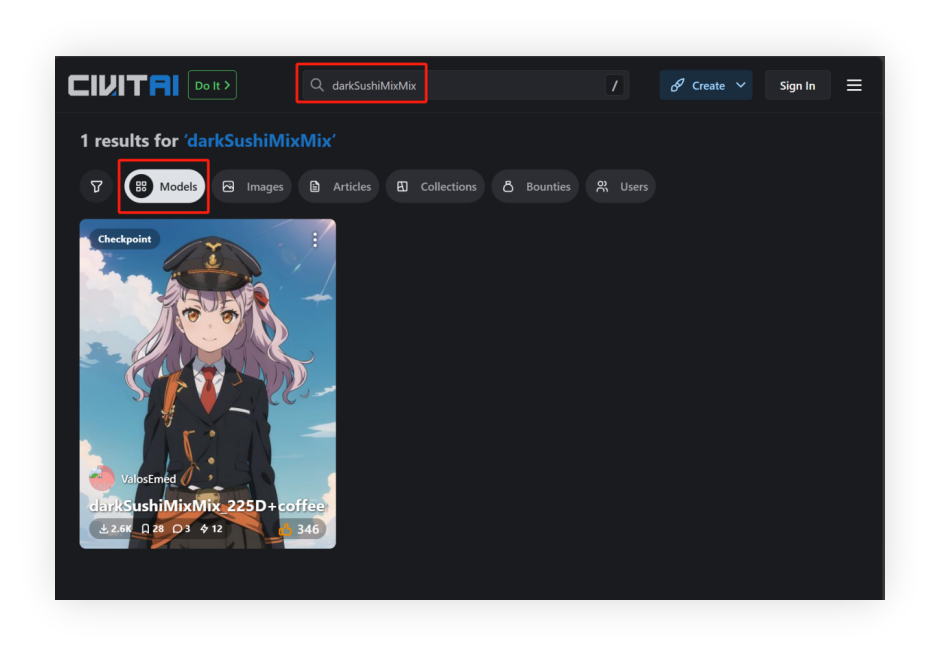Open the hamburger menu at top right
The image size is (940, 657).
[854, 85]
